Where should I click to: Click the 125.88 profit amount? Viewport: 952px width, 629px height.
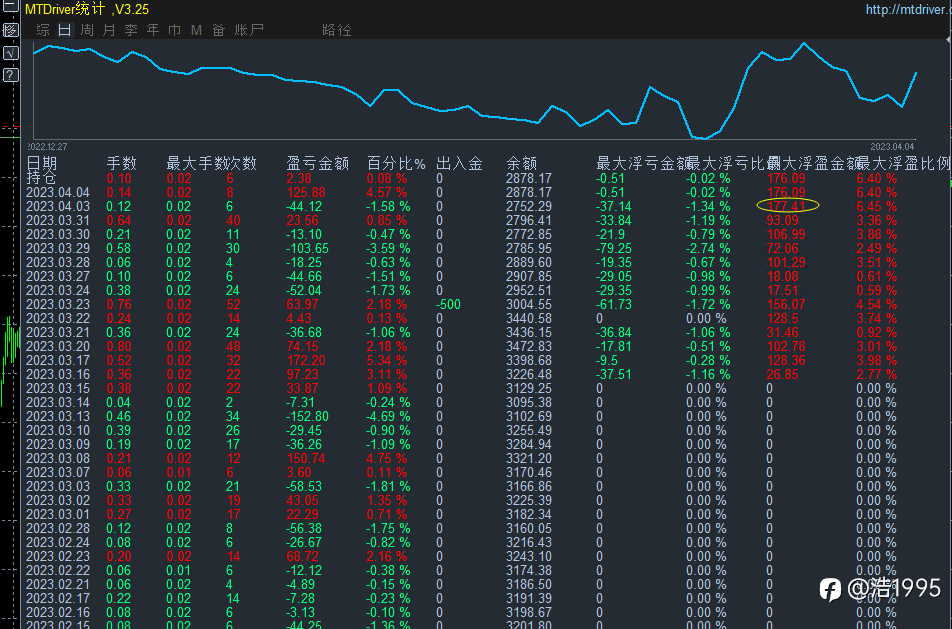click(305, 192)
